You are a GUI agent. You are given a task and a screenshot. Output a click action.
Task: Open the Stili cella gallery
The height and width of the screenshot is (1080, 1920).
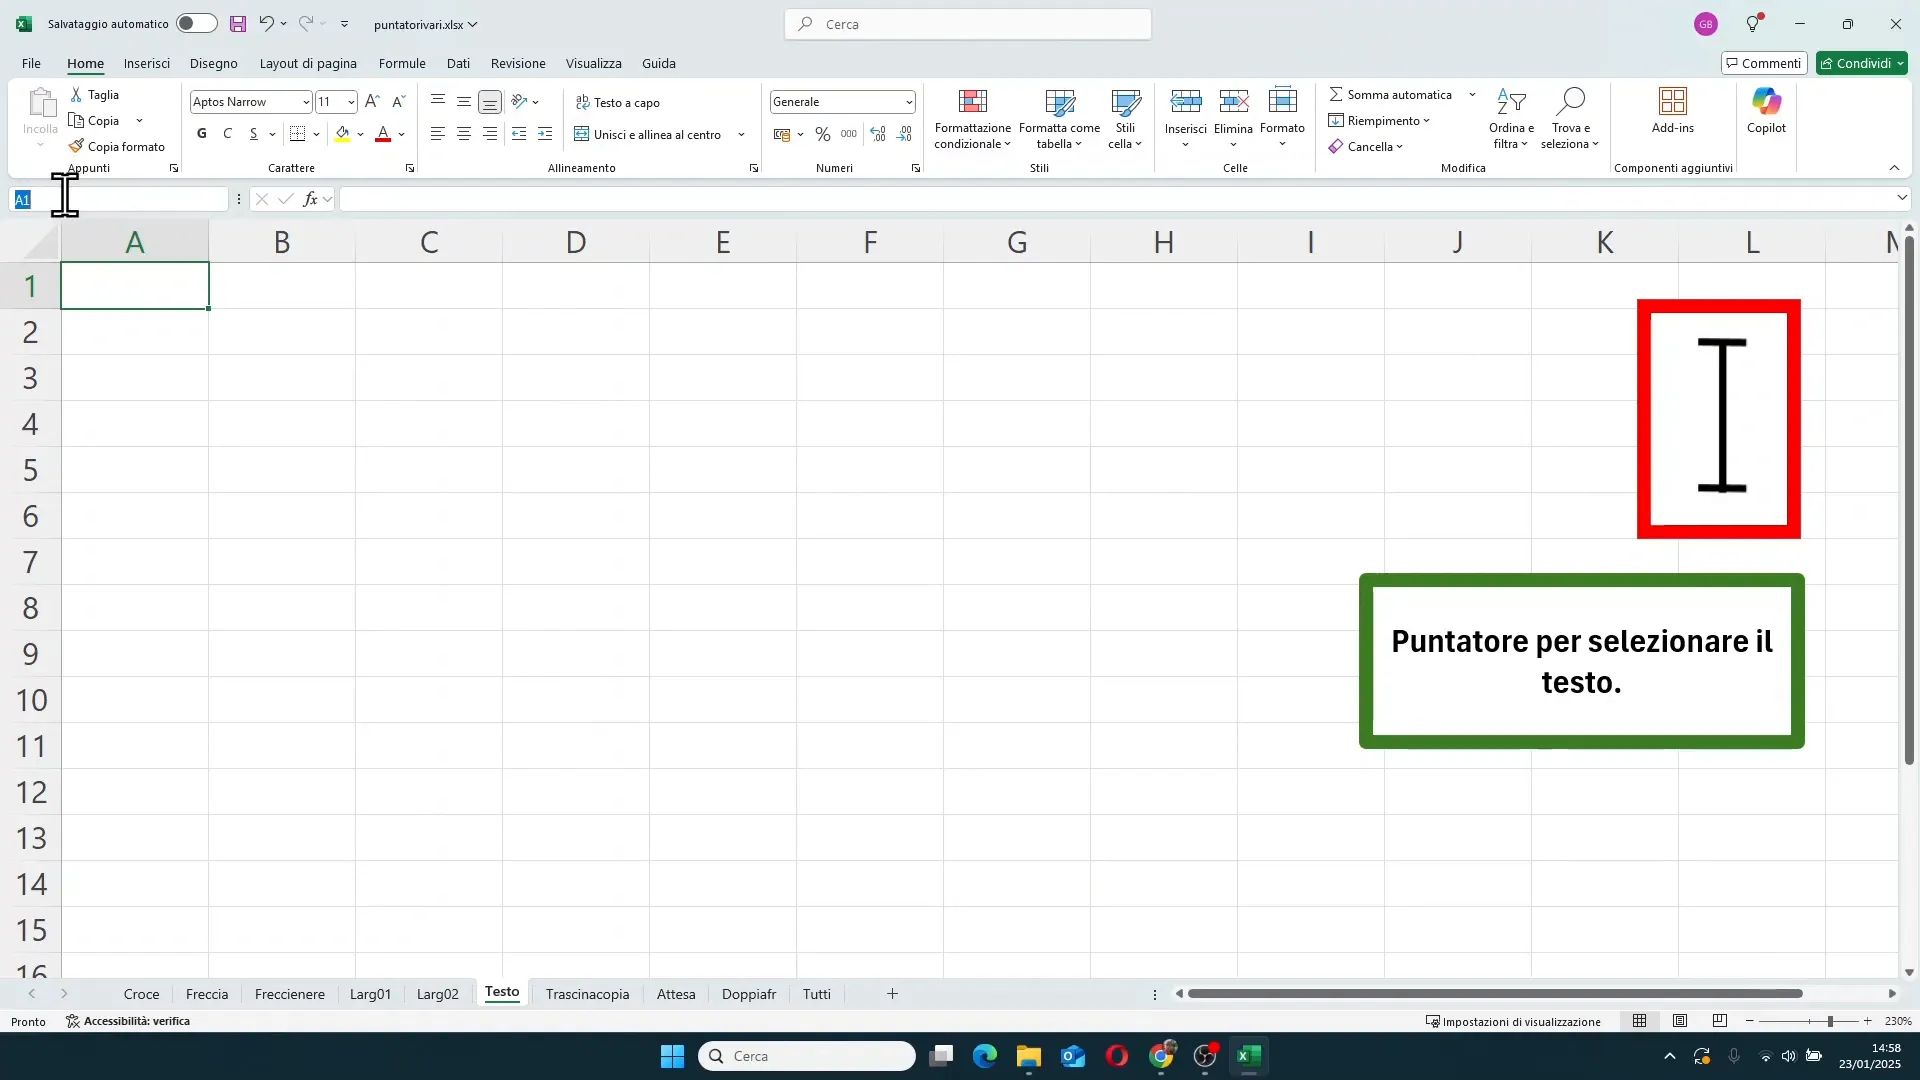click(1126, 119)
